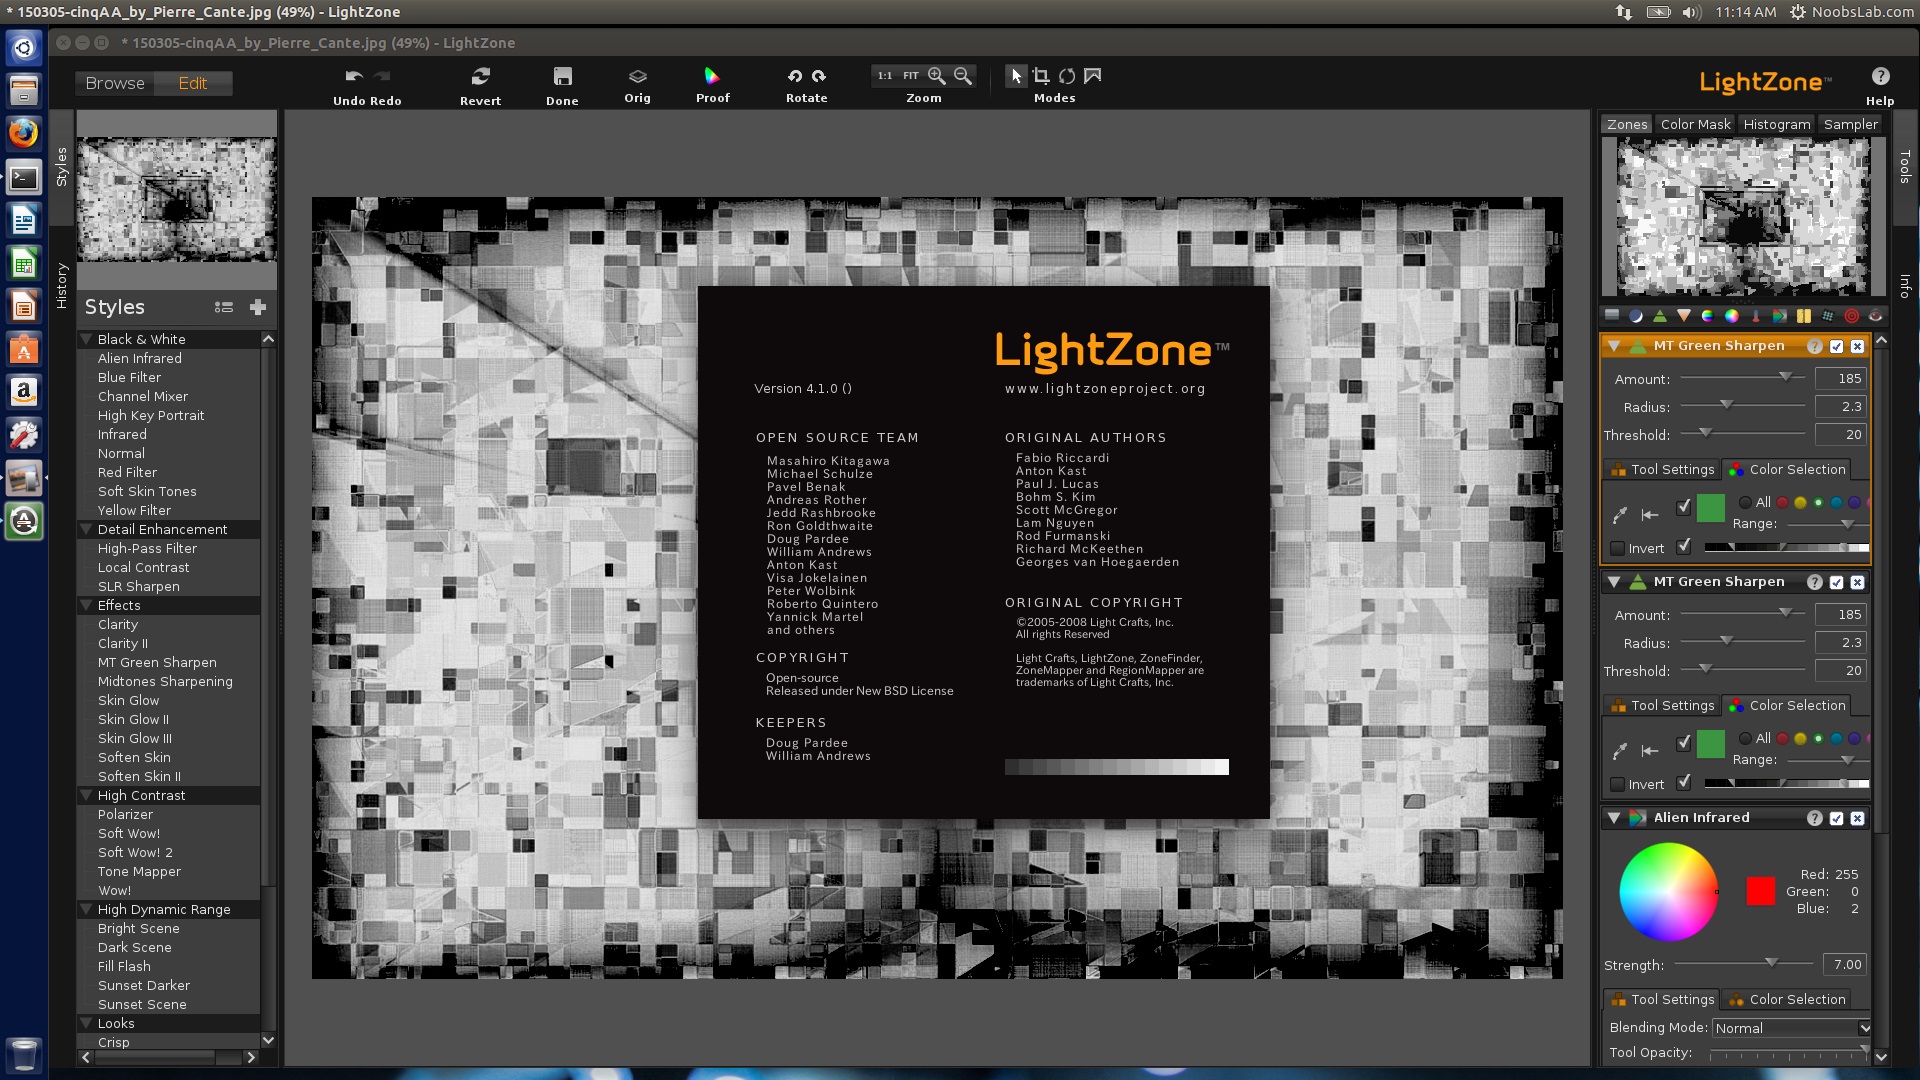Collapse the Alien Infrared tool panel
Screen dimensions: 1920x1080
pos(1614,818)
